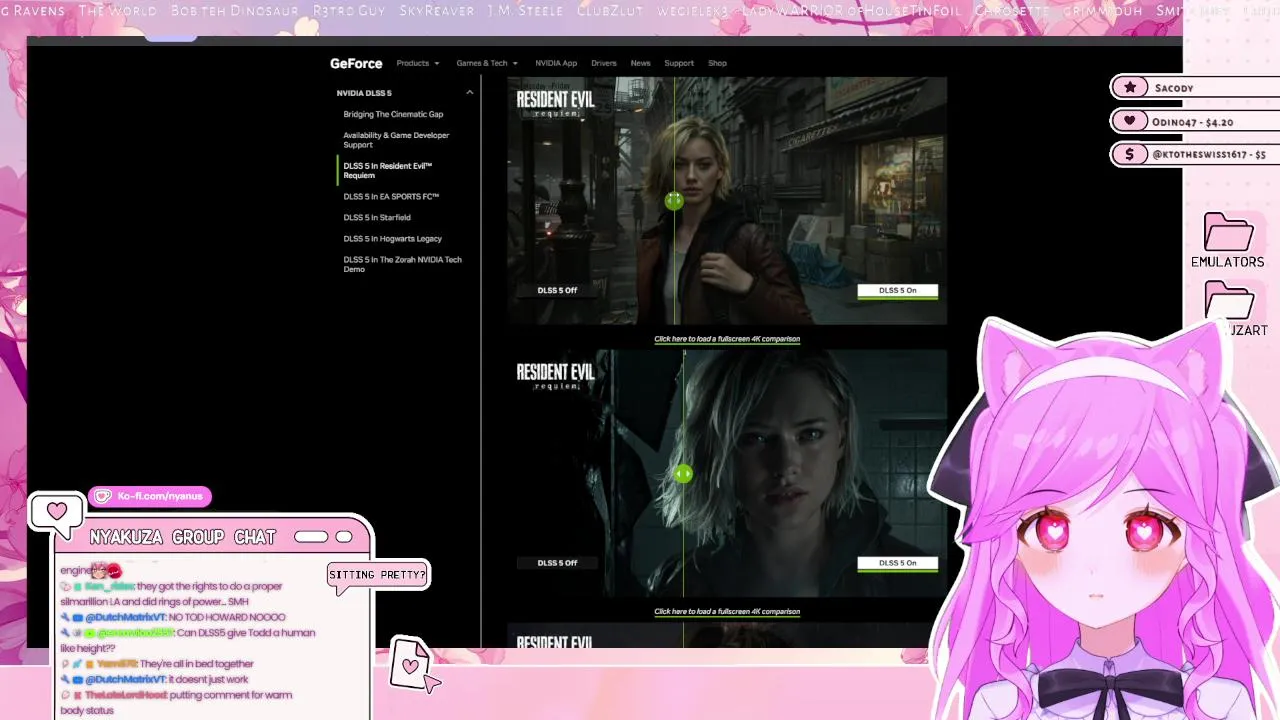Go to Bridging The Cinematic Gap section
This screenshot has height=720, width=1280.
click(x=393, y=114)
